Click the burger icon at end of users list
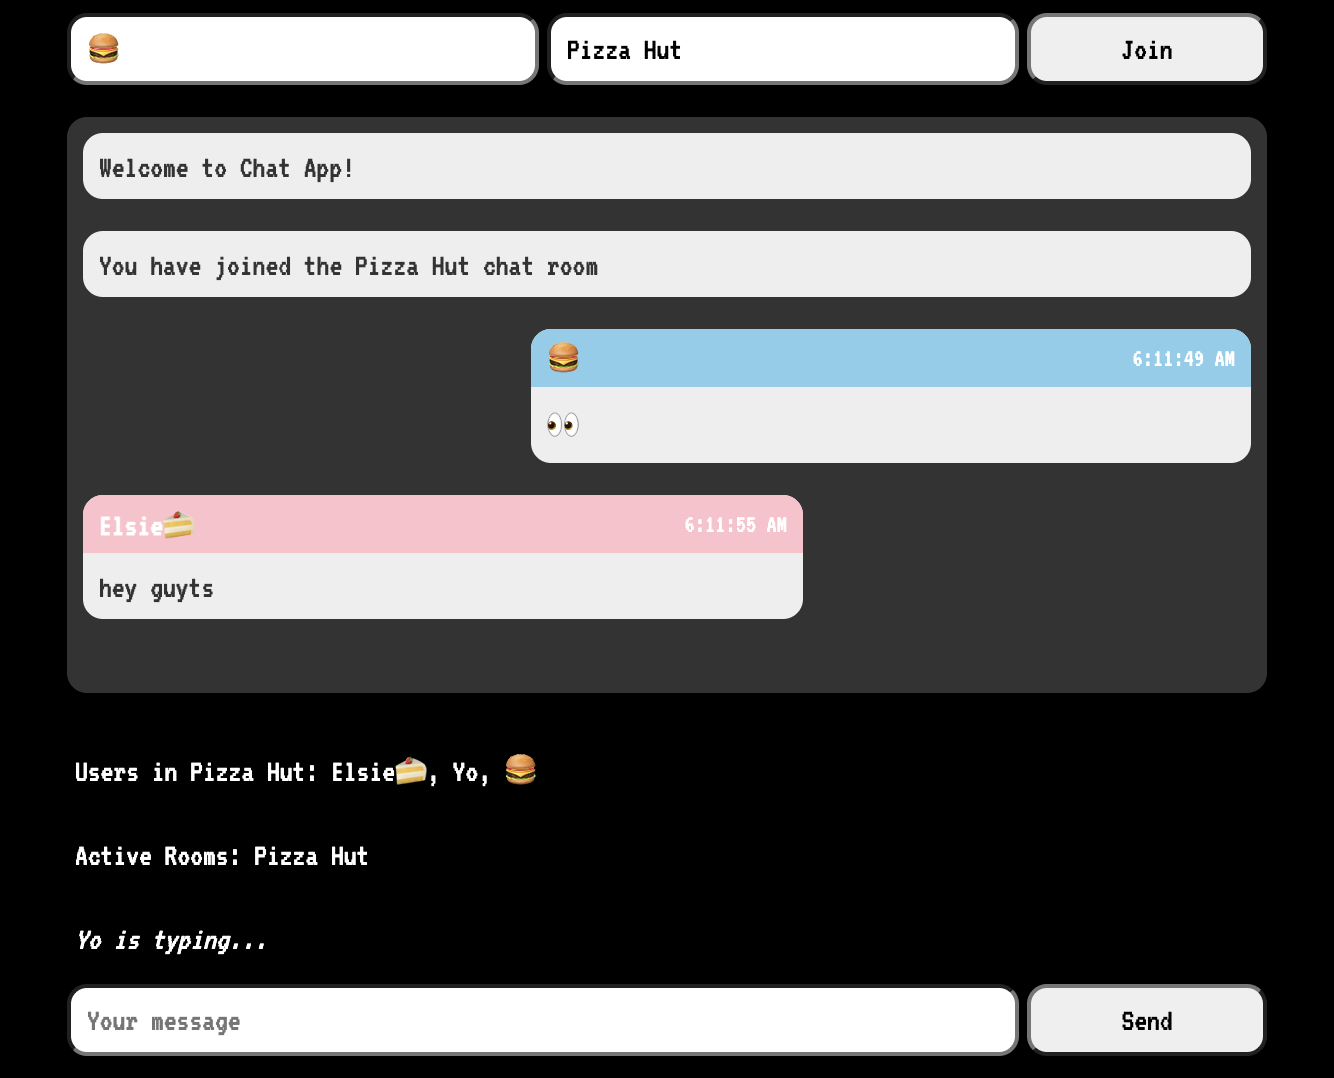The image size is (1334, 1078). pyautogui.click(x=520, y=770)
